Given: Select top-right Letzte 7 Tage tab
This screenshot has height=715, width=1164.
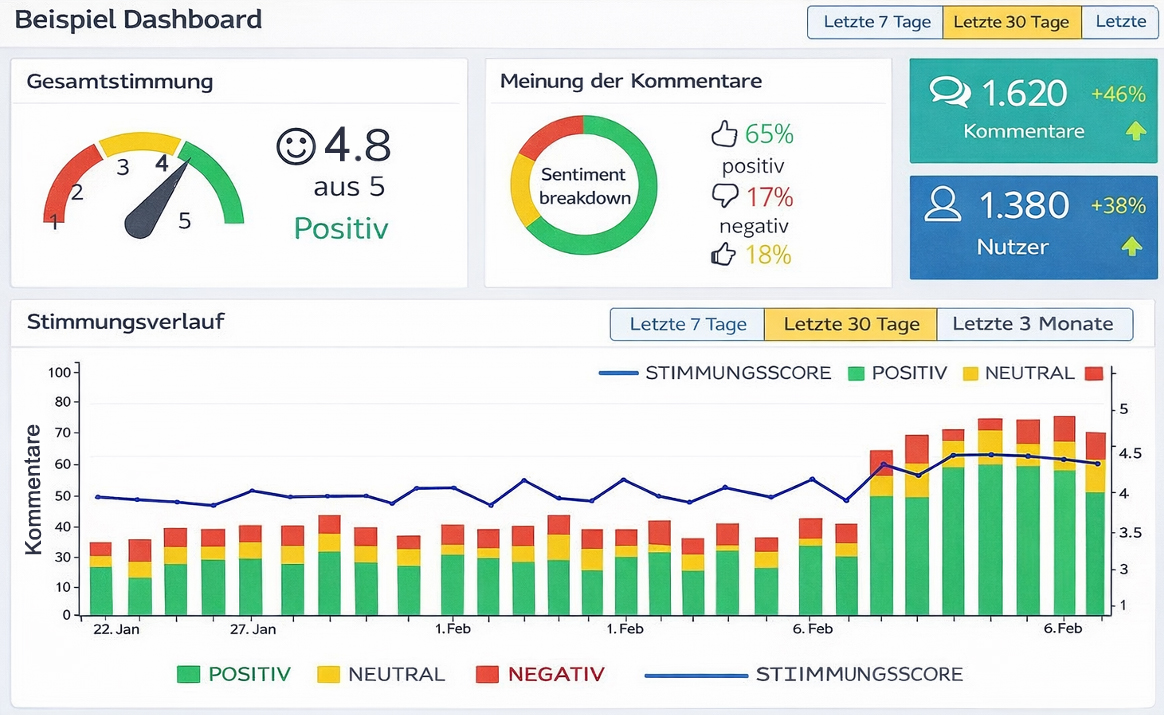Looking at the screenshot, I should (876, 22).
